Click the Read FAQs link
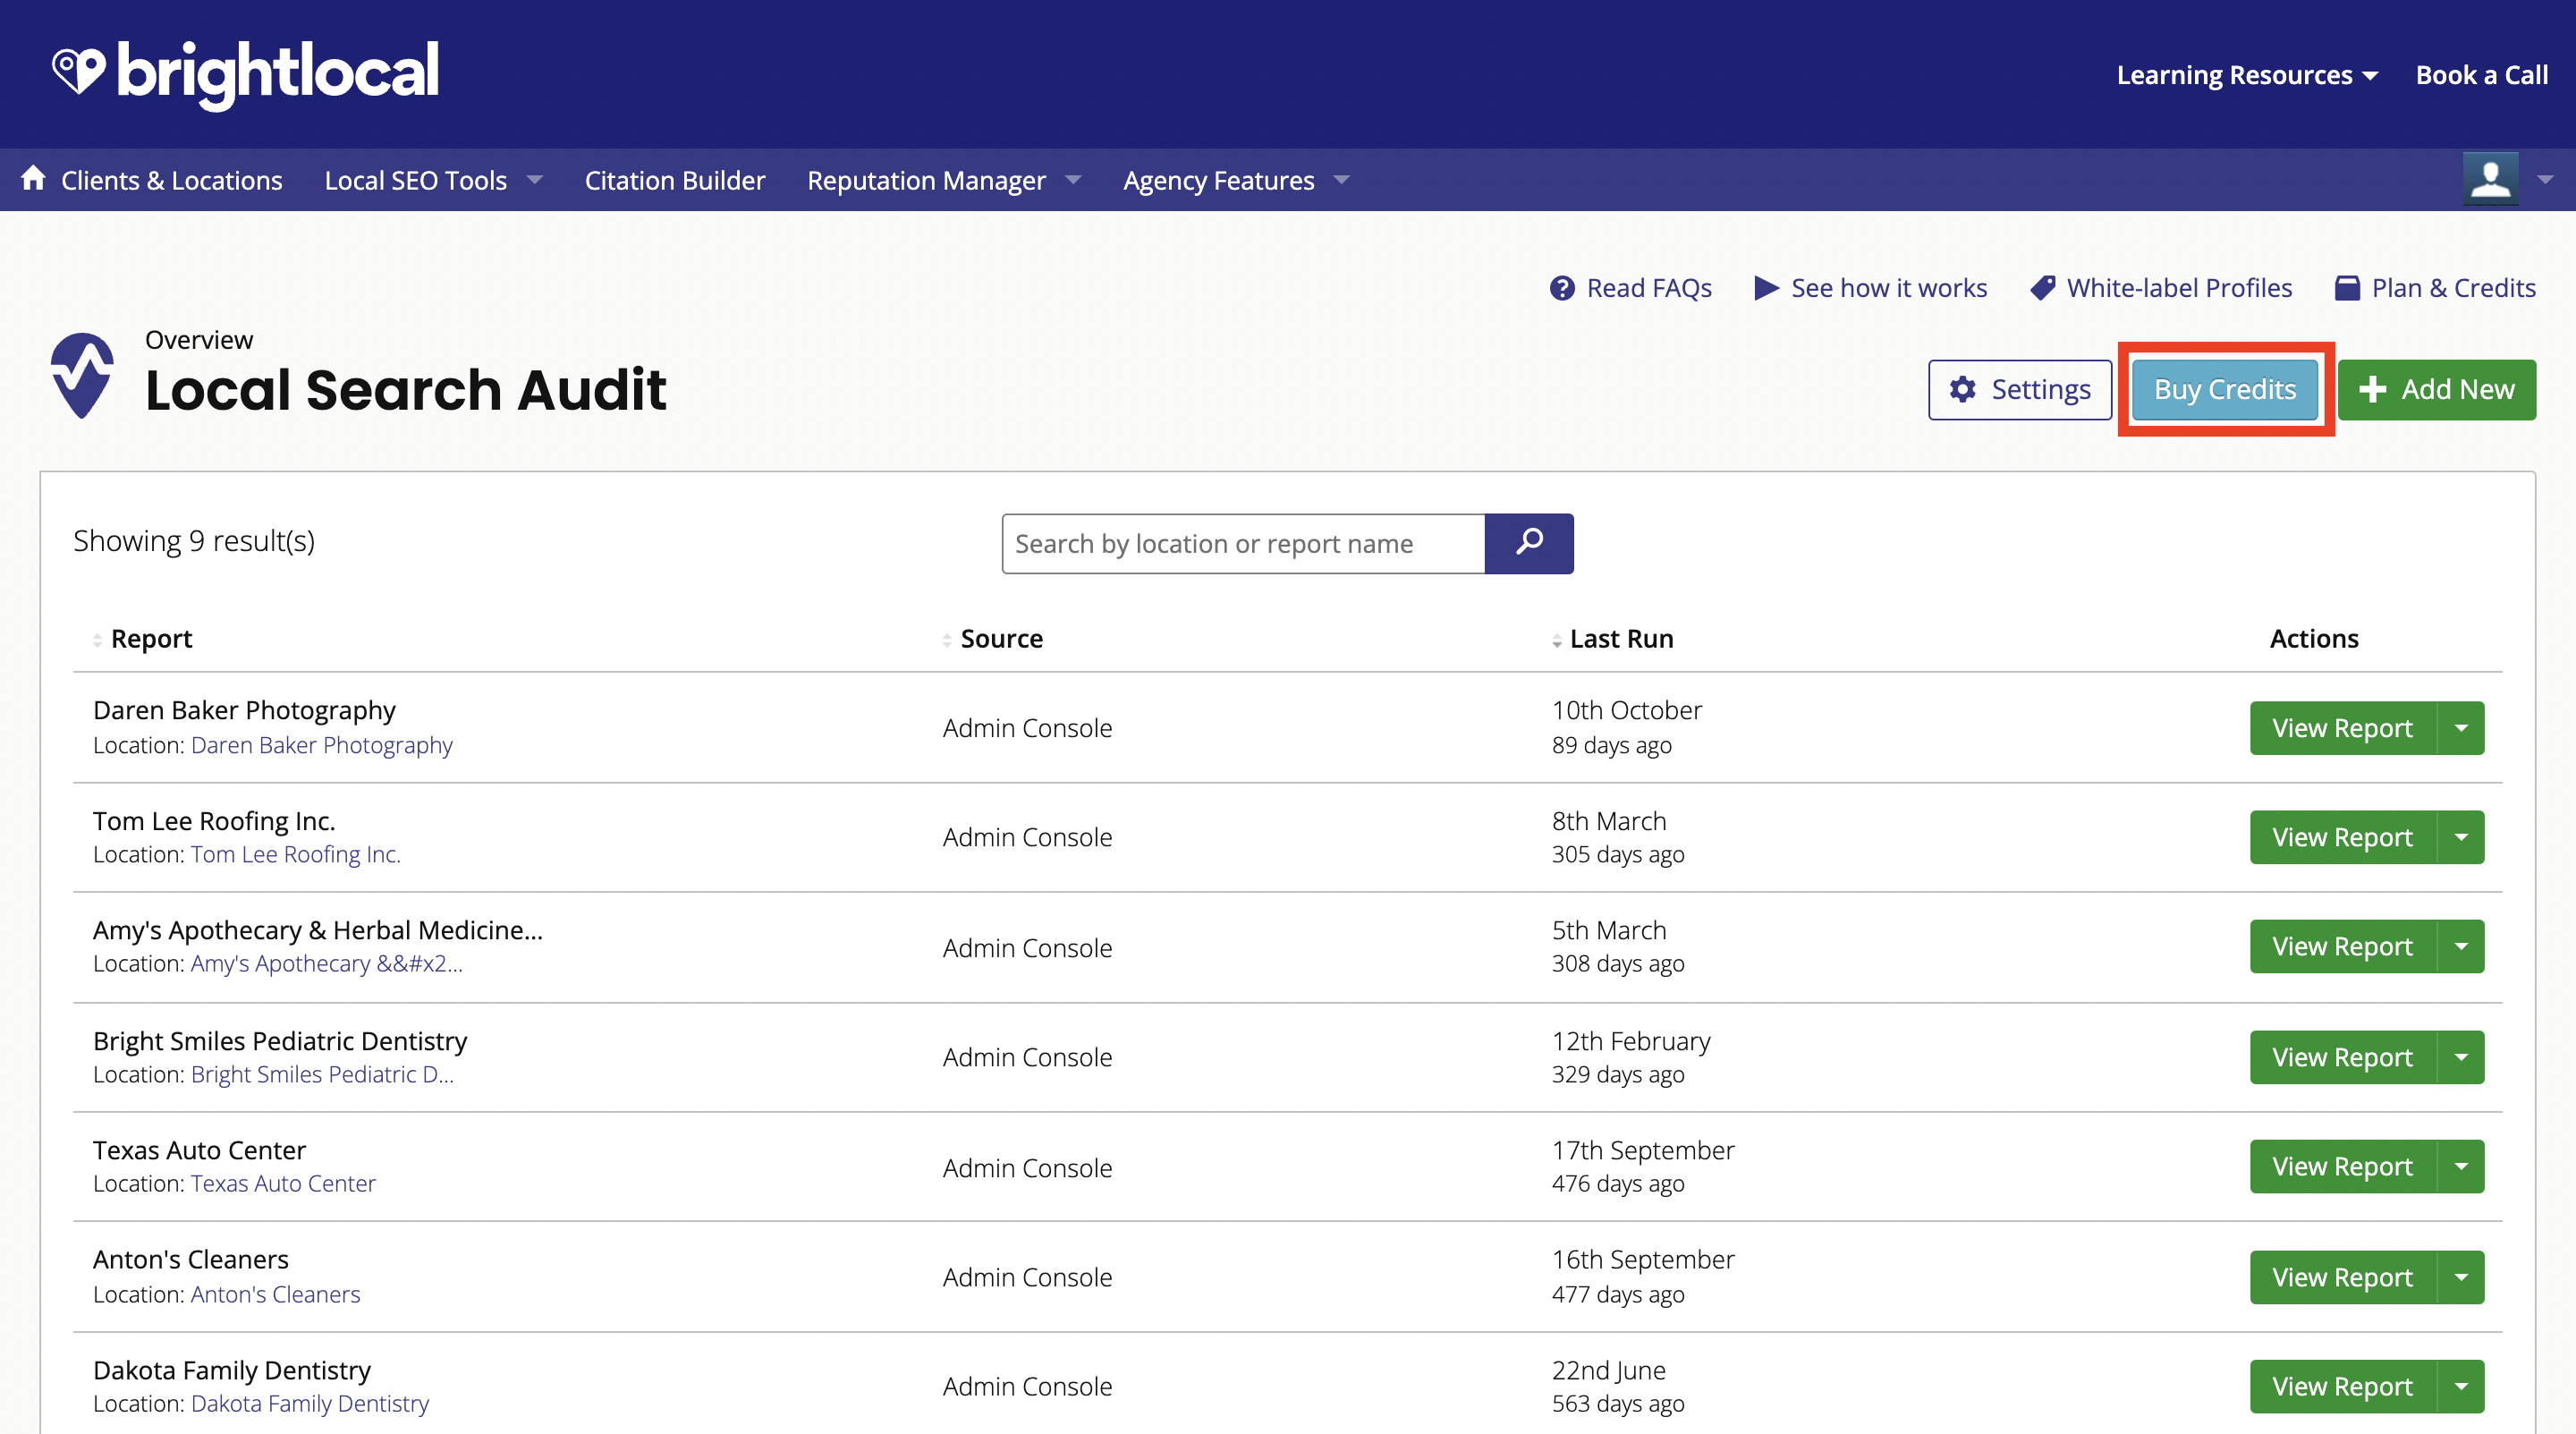Viewport: 2576px width, 1434px height. point(1649,288)
